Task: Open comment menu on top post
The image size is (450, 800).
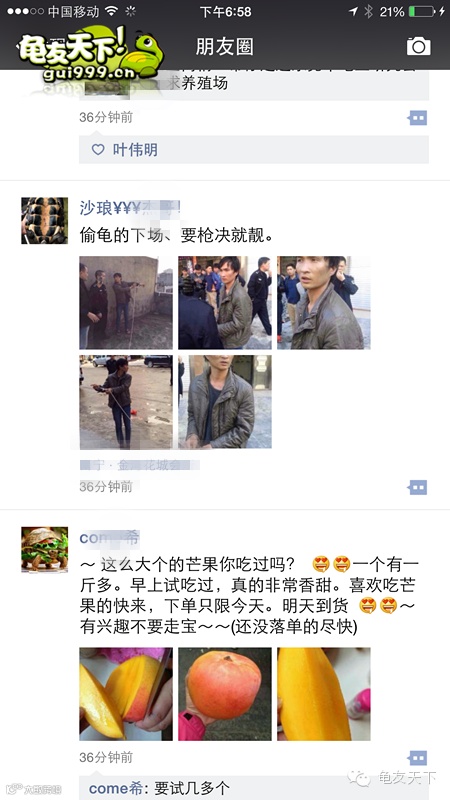Action: point(417,118)
